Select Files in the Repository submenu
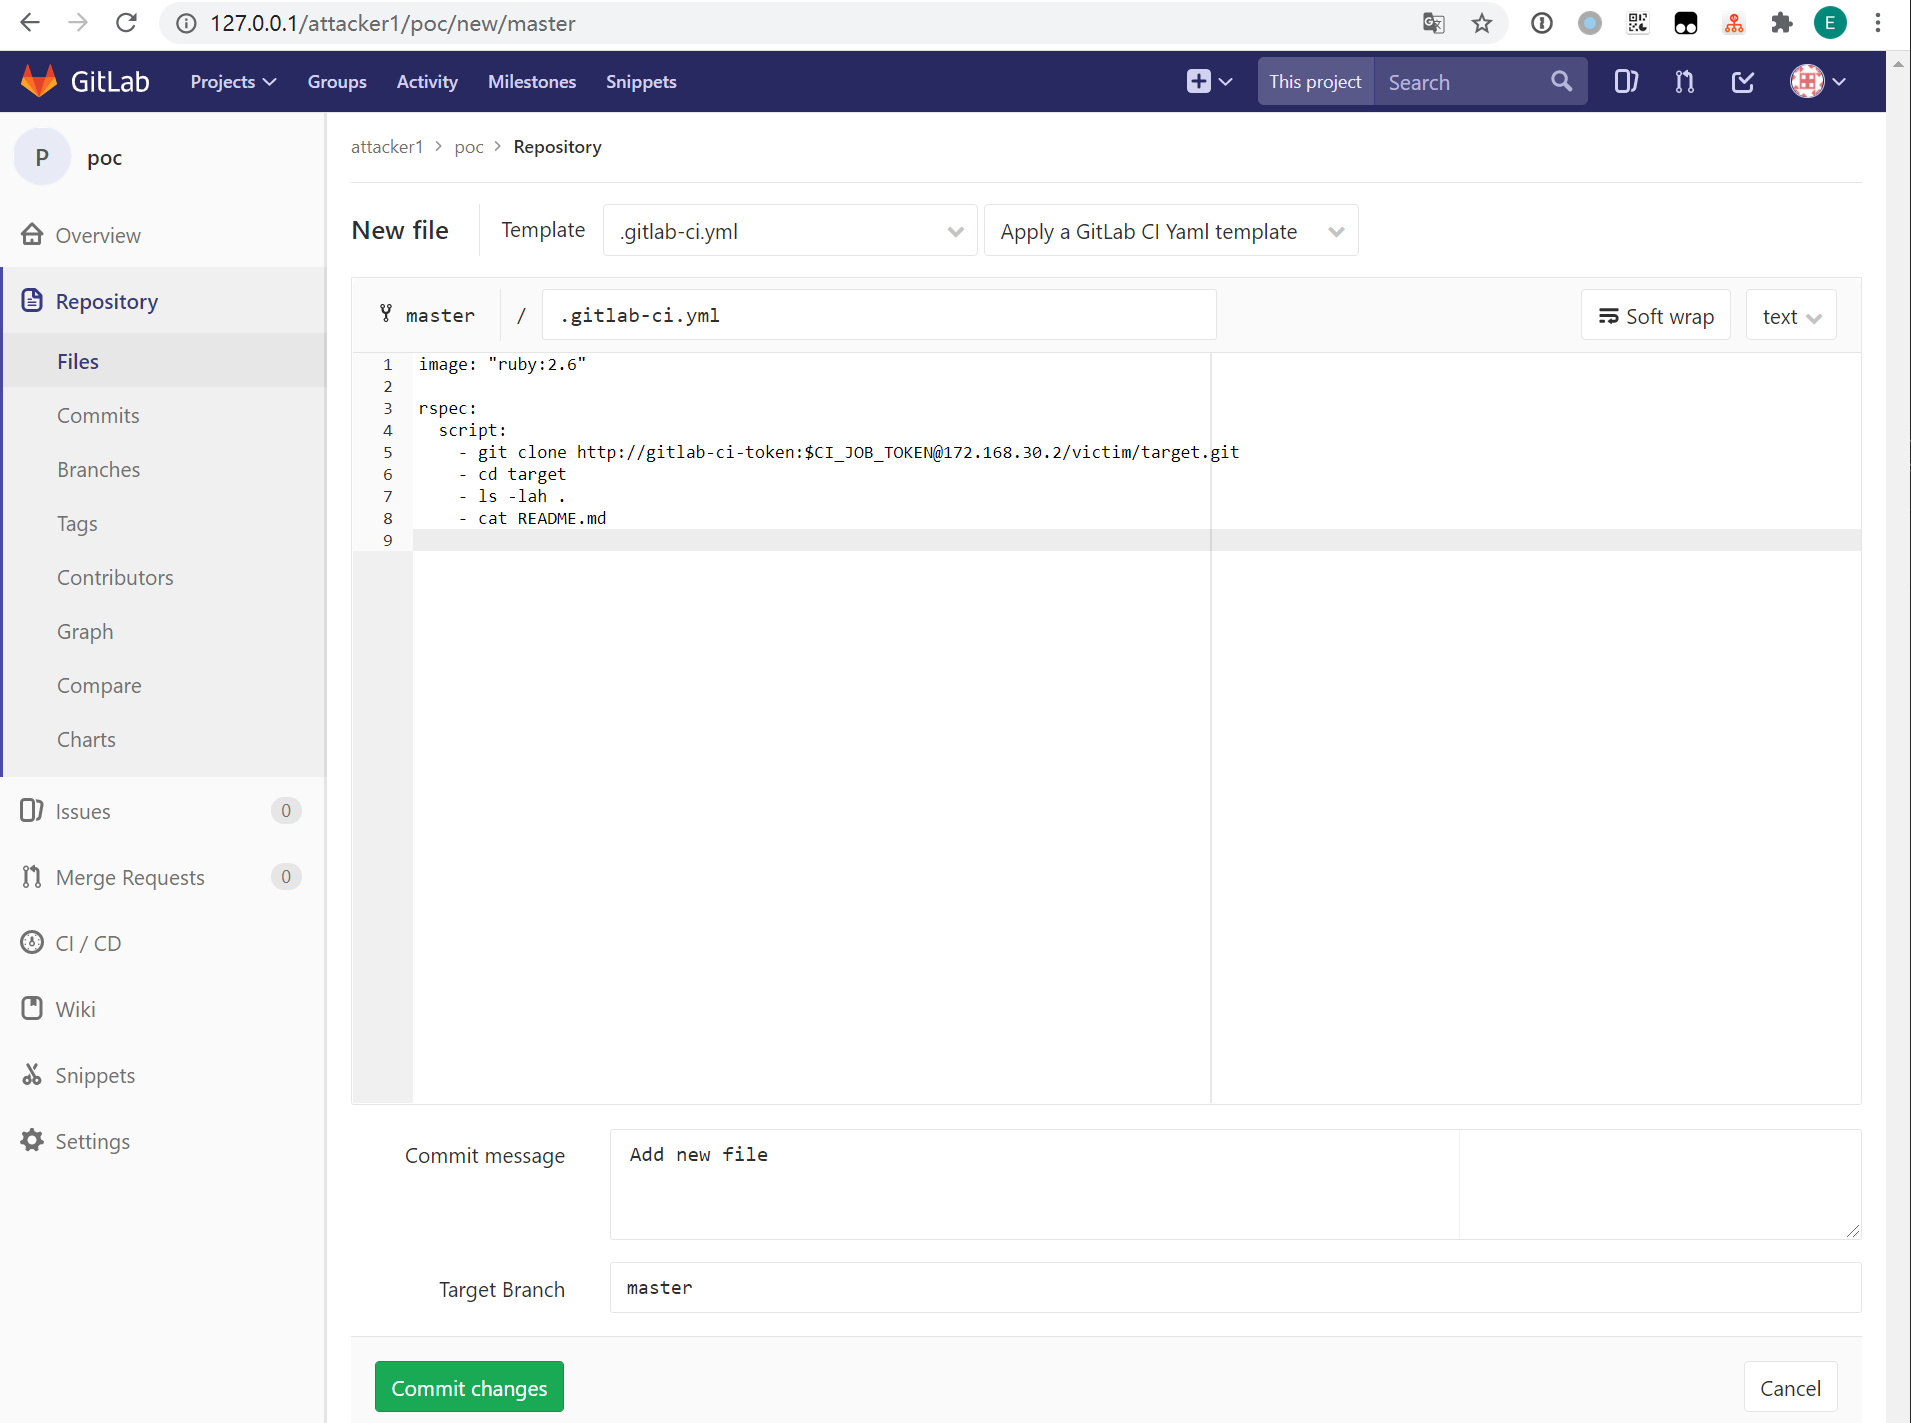 (78, 362)
